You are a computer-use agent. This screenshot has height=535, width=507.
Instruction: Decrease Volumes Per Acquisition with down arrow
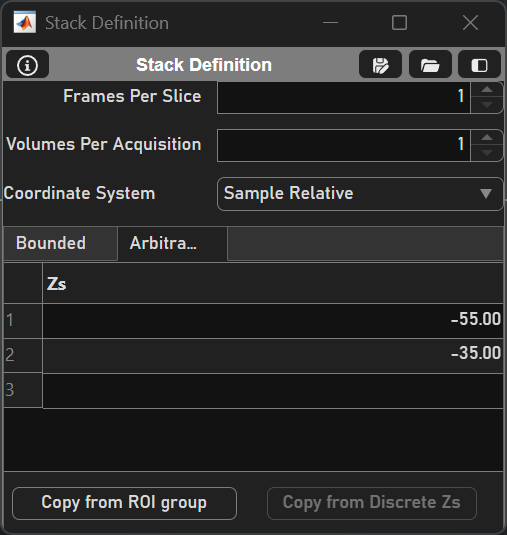(487, 153)
